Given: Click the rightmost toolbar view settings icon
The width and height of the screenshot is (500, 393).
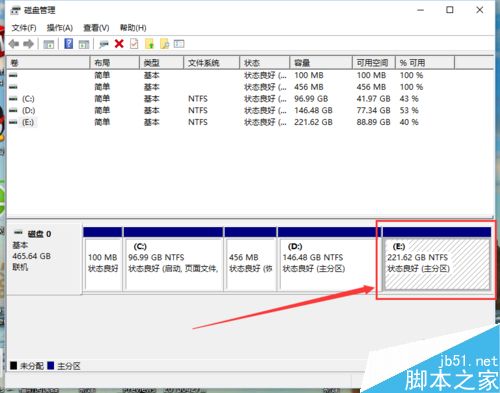Looking at the screenshot, I should 179,44.
